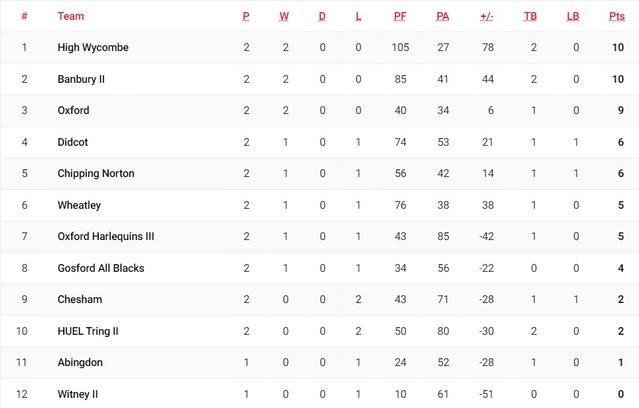The image size is (639, 408).
Task: Click the Team column header
Action: click(71, 17)
